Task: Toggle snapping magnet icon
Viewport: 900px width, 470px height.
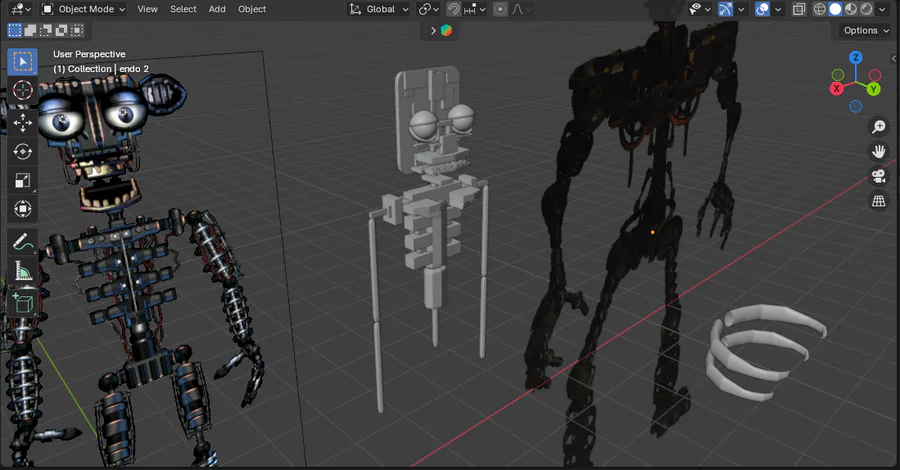Action: (x=453, y=9)
